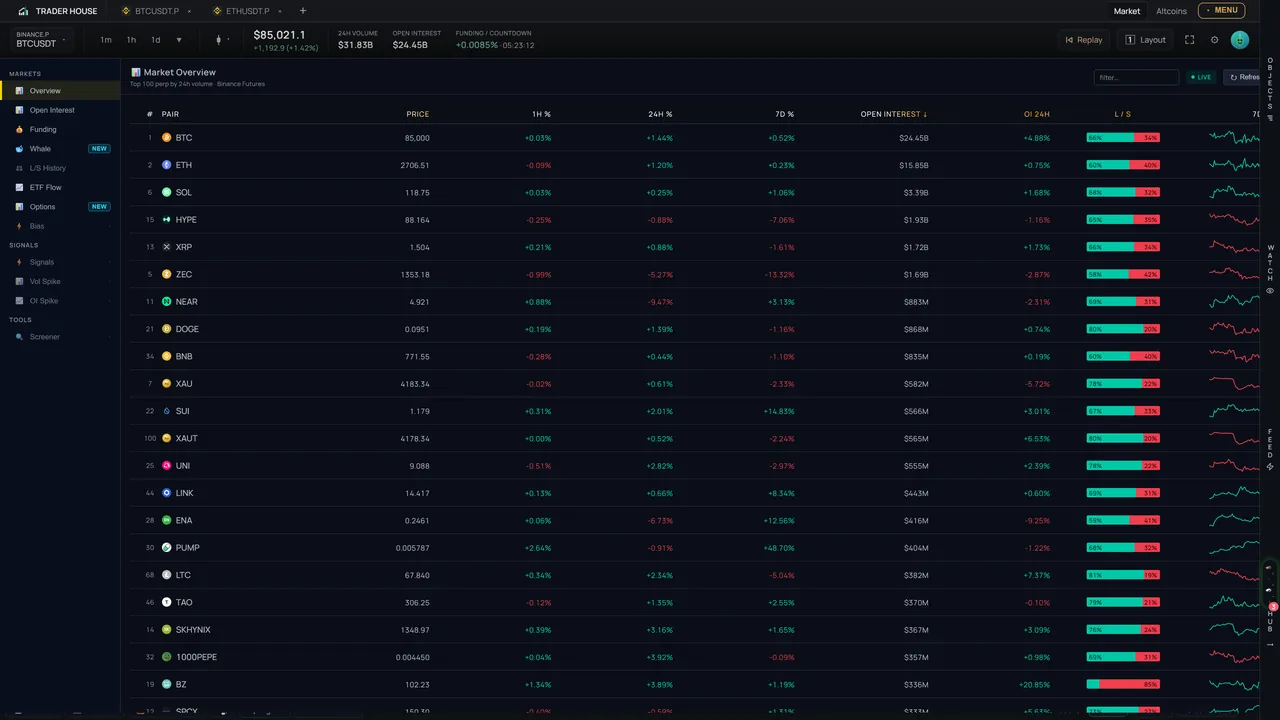The height and width of the screenshot is (720, 1280).
Task: Open the Watch side panel
Action: (1270, 270)
